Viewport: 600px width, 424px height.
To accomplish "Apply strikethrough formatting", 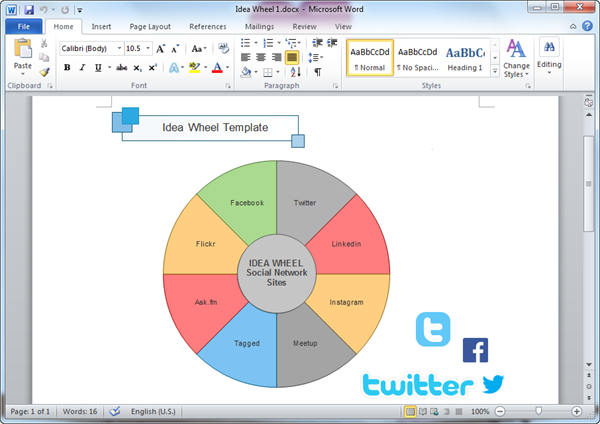I will (122, 68).
